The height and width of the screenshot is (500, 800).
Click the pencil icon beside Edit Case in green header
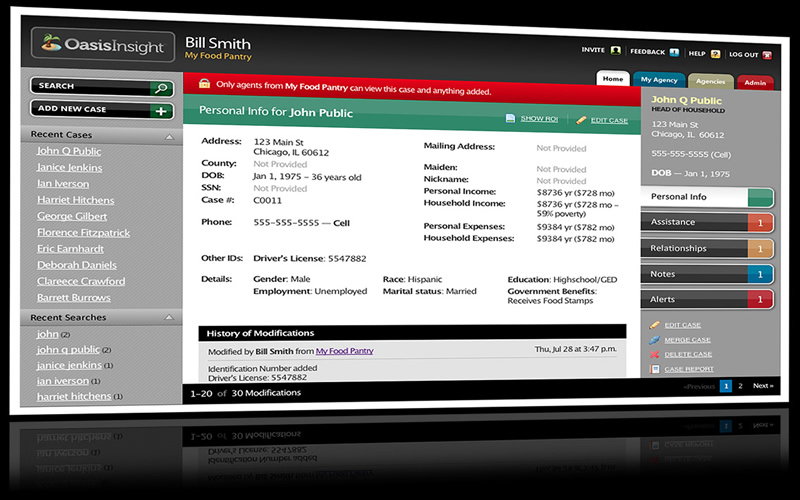581,120
